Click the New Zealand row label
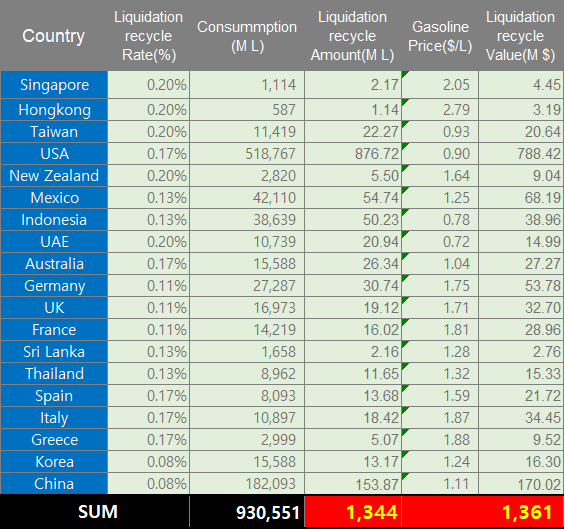Screen dimensions: 565x530 (x=54, y=176)
